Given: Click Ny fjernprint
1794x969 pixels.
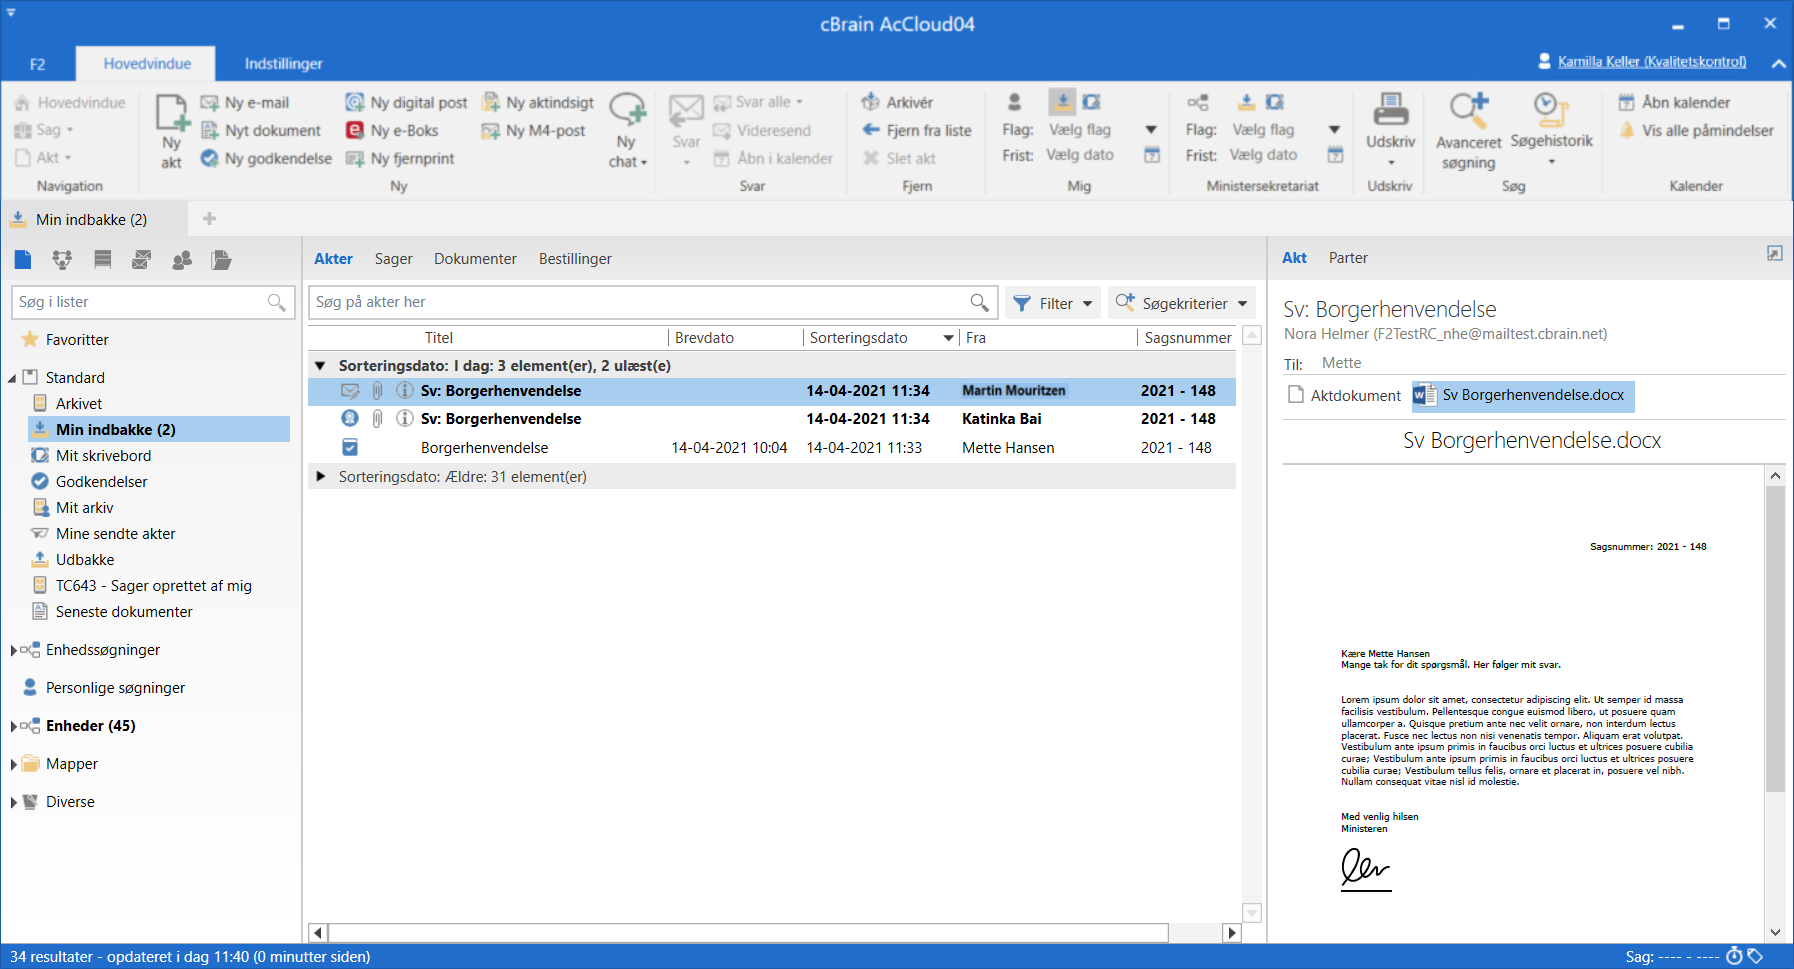Looking at the screenshot, I should [400, 158].
